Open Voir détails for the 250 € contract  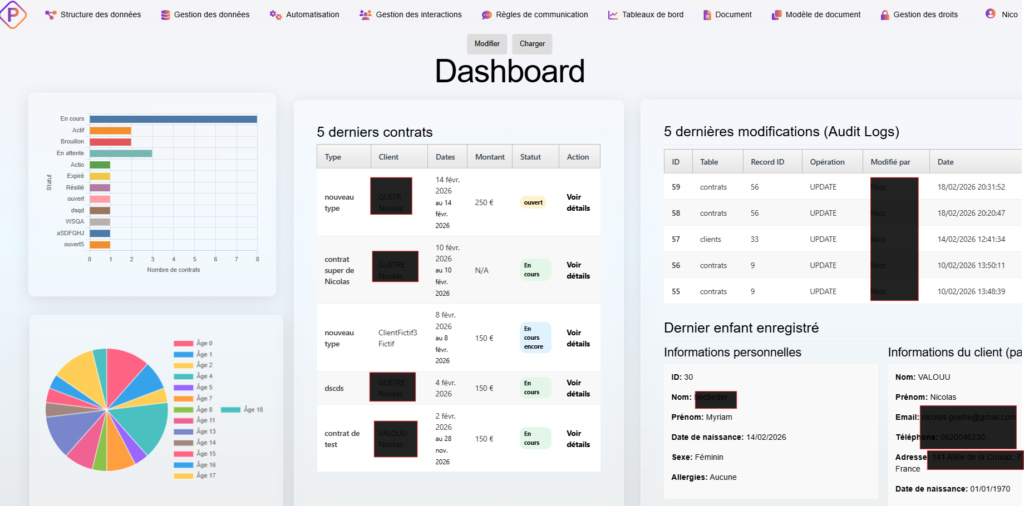click(x=579, y=203)
